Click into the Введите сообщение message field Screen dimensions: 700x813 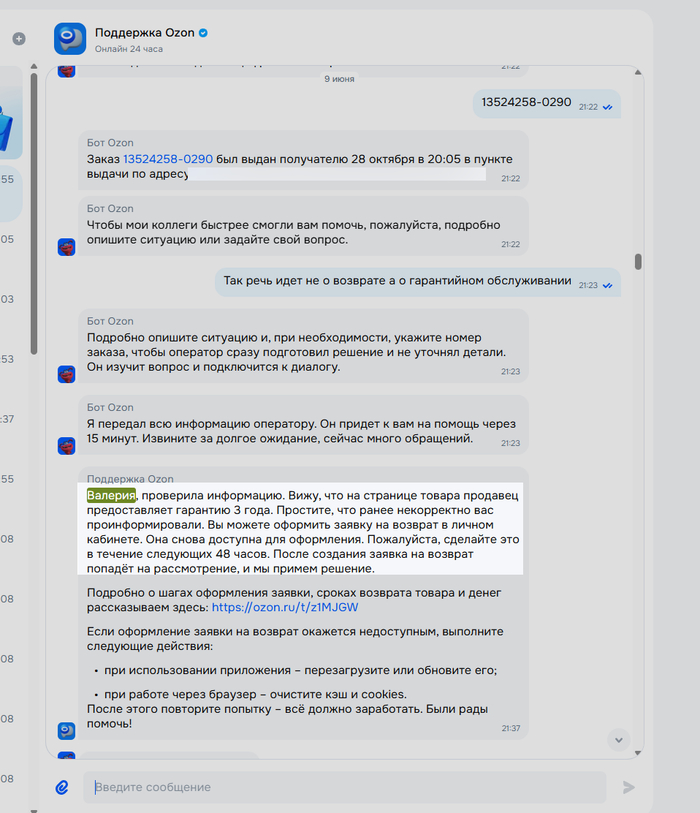345,787
